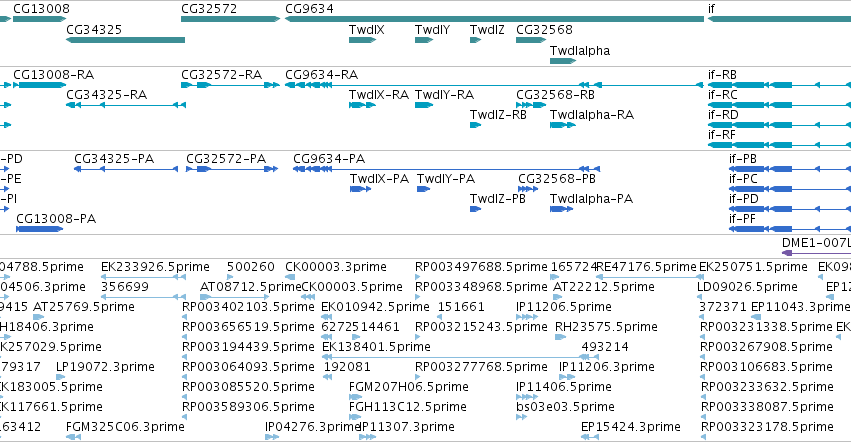
Task: Click the 'if' gene label
Action: click(x=712, y=9)
